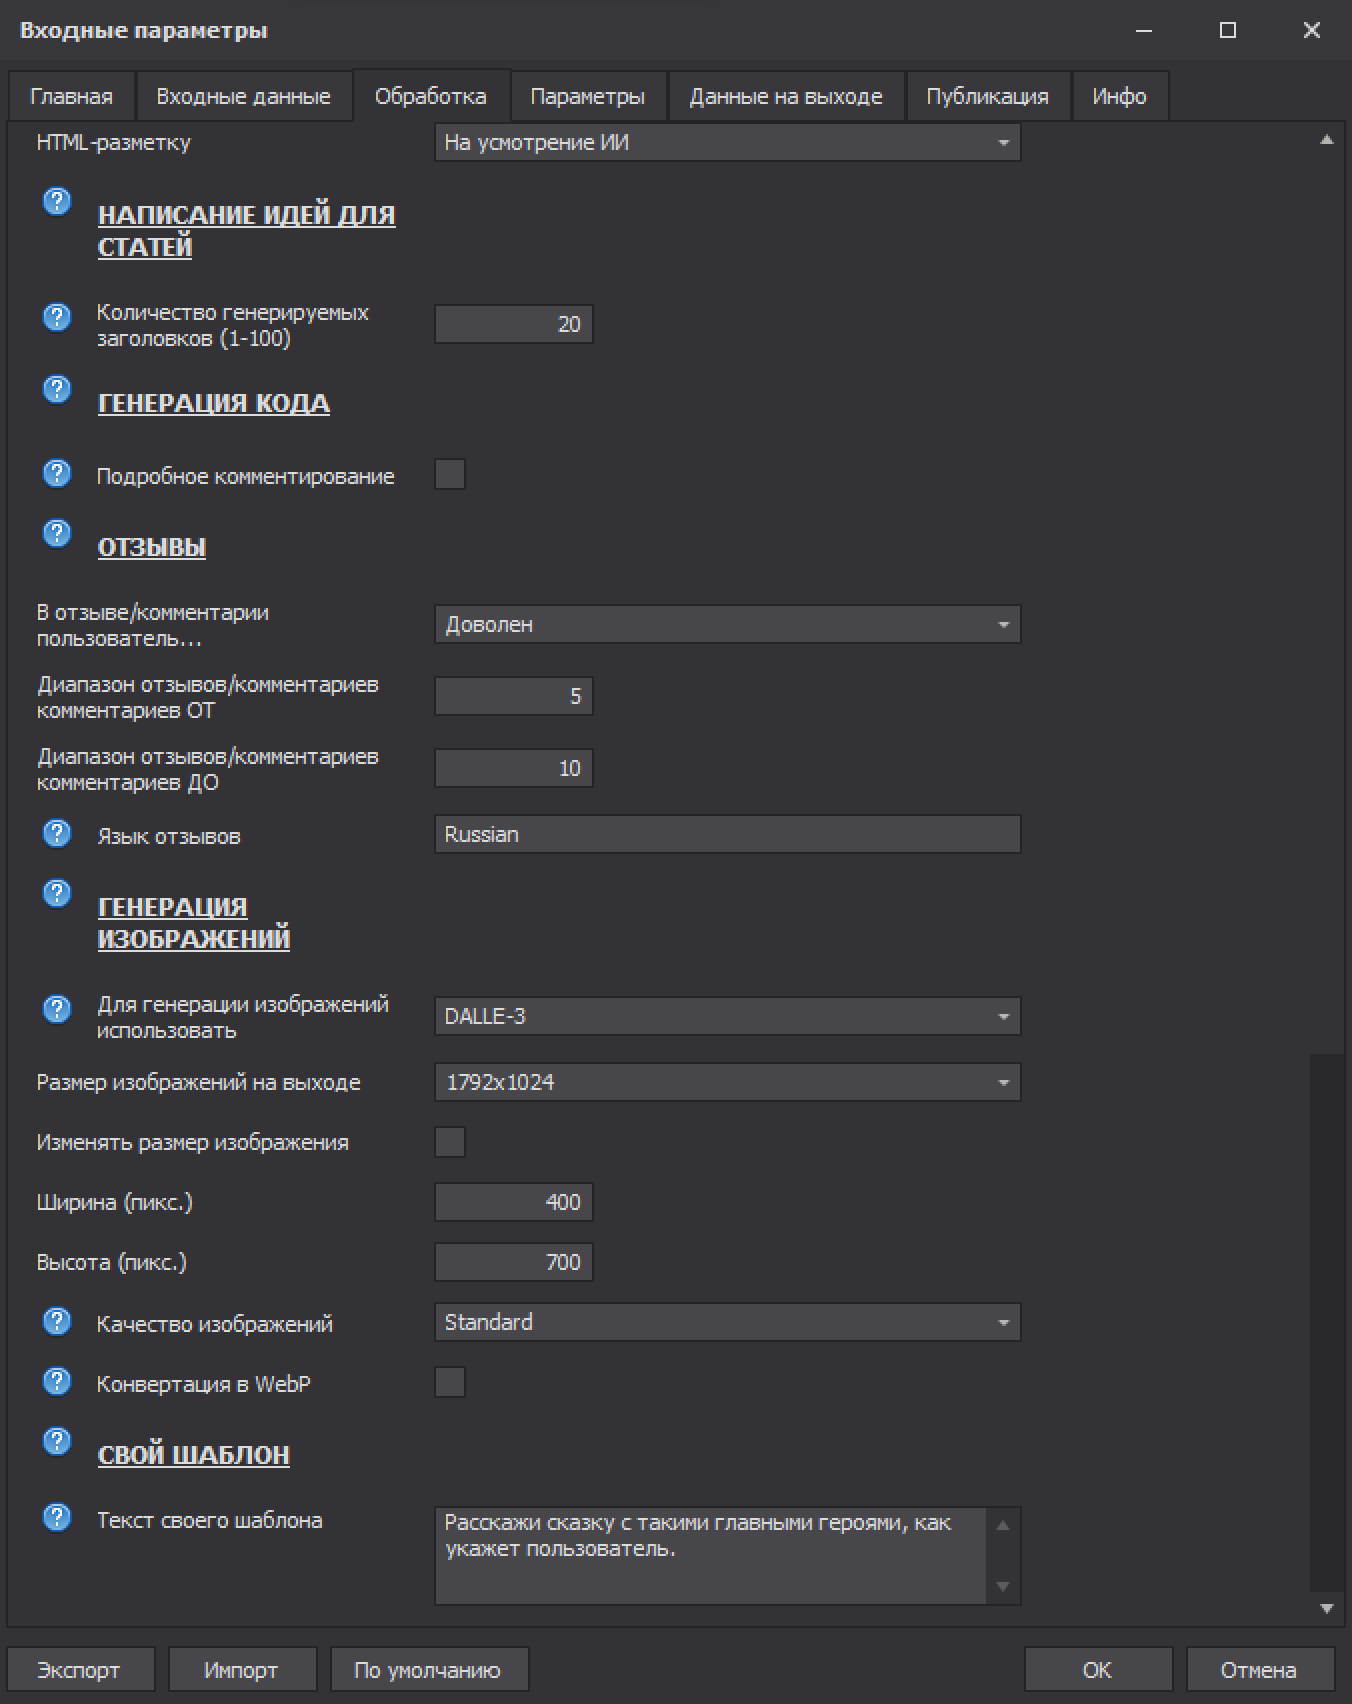Click help icon next to ОТЗЫВЫ heading
1352x1704 pixels.
pos(57,533)
